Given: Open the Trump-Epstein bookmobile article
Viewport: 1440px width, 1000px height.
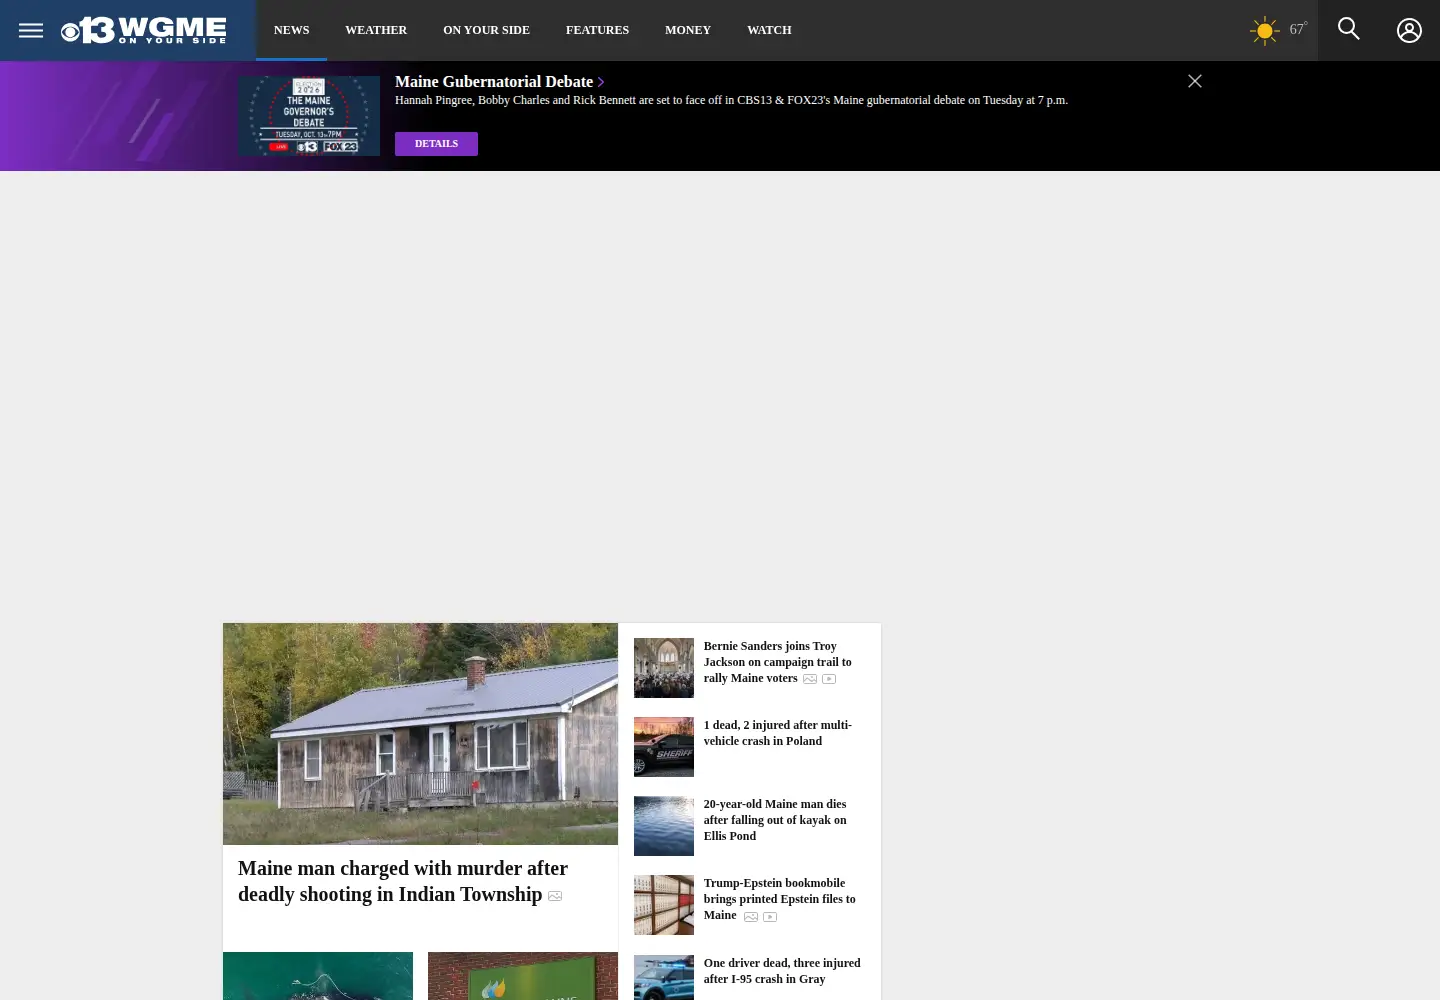Looking at the screenshot, I should (x=779, y=899).
